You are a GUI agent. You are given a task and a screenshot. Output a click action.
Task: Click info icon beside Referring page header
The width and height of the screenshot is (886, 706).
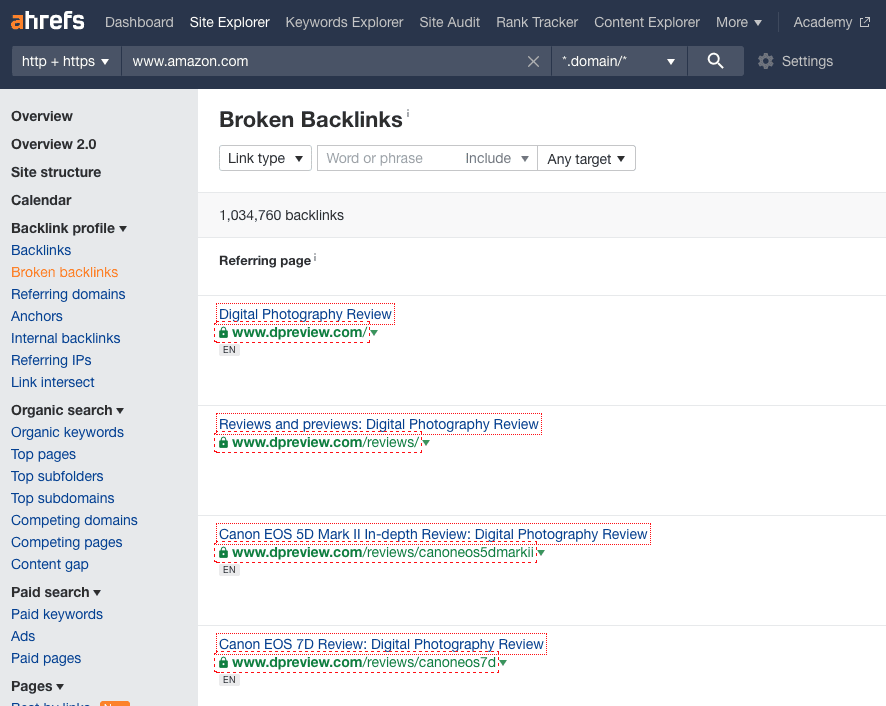[315, 258]
